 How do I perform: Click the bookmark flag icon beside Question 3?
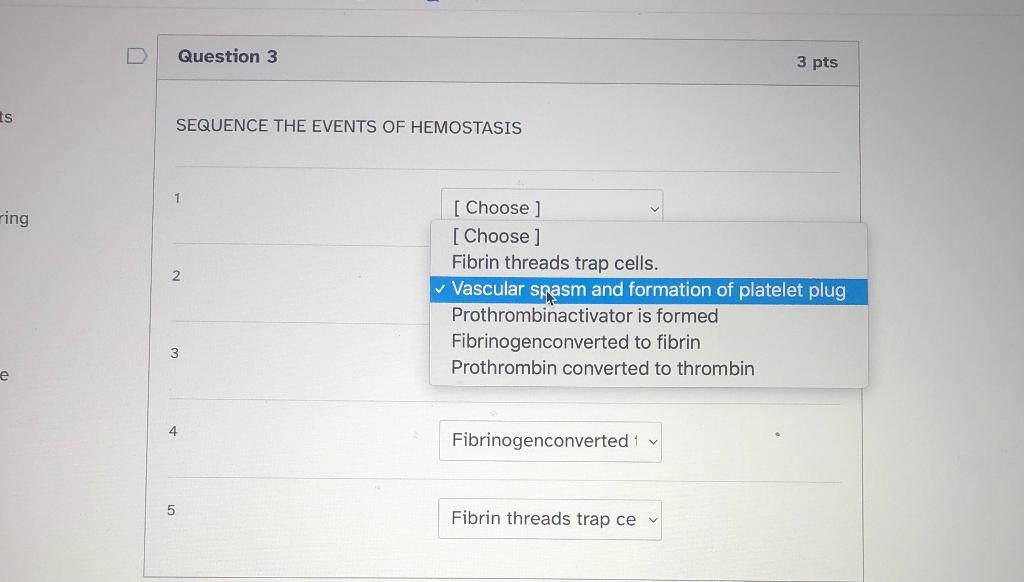tap(137, 56)
